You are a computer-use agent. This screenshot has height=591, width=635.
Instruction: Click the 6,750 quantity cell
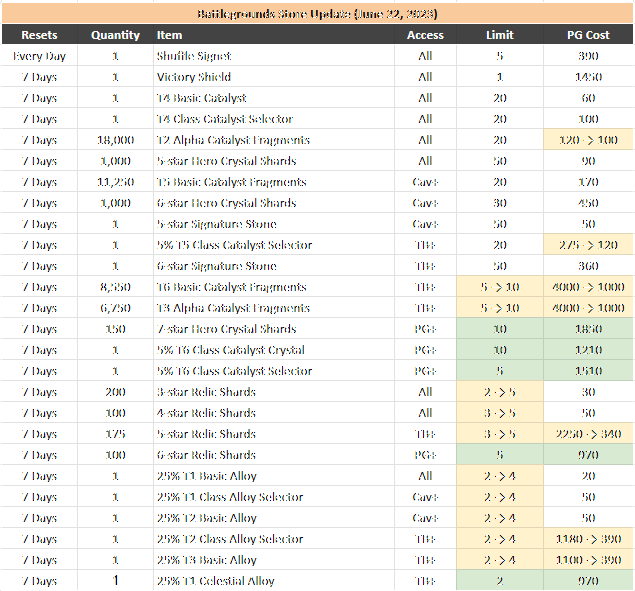tap(115, 308)
